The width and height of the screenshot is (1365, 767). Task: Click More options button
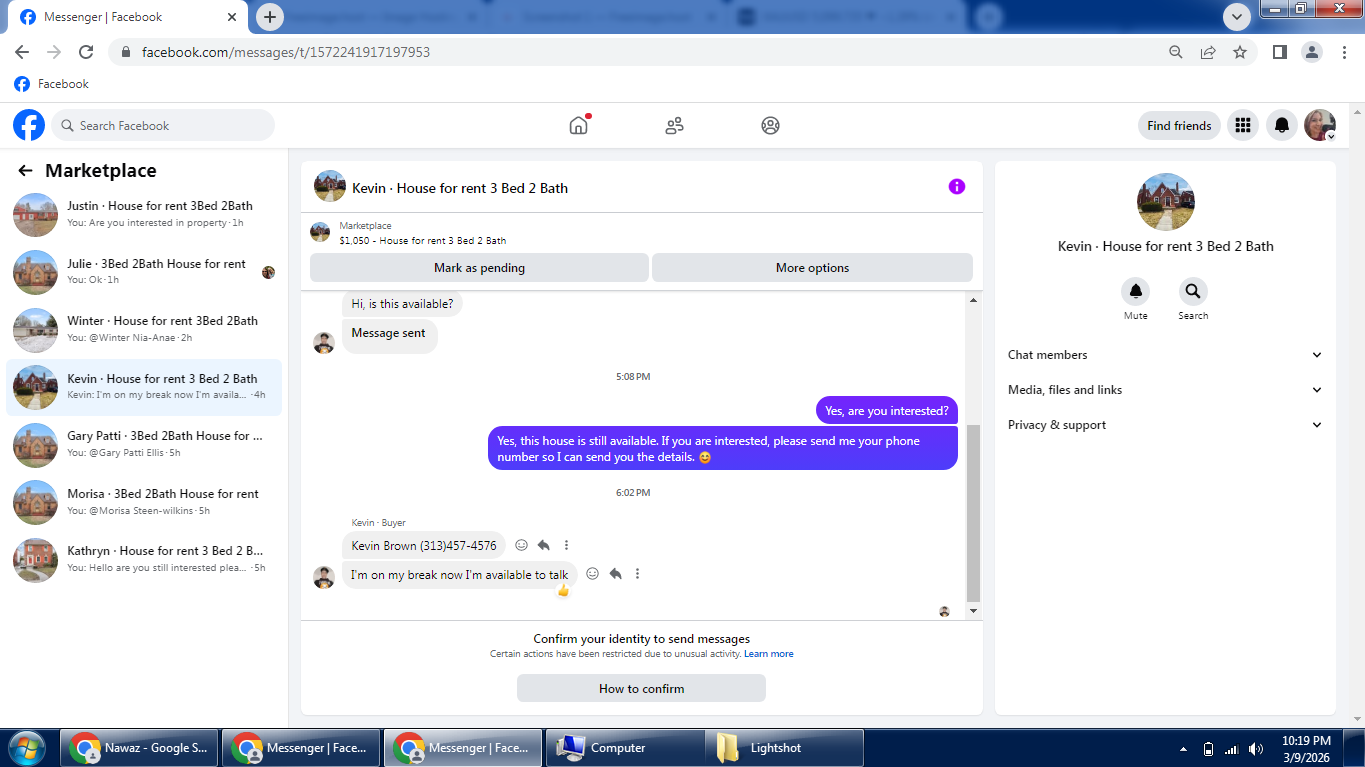tap(812, 267)
